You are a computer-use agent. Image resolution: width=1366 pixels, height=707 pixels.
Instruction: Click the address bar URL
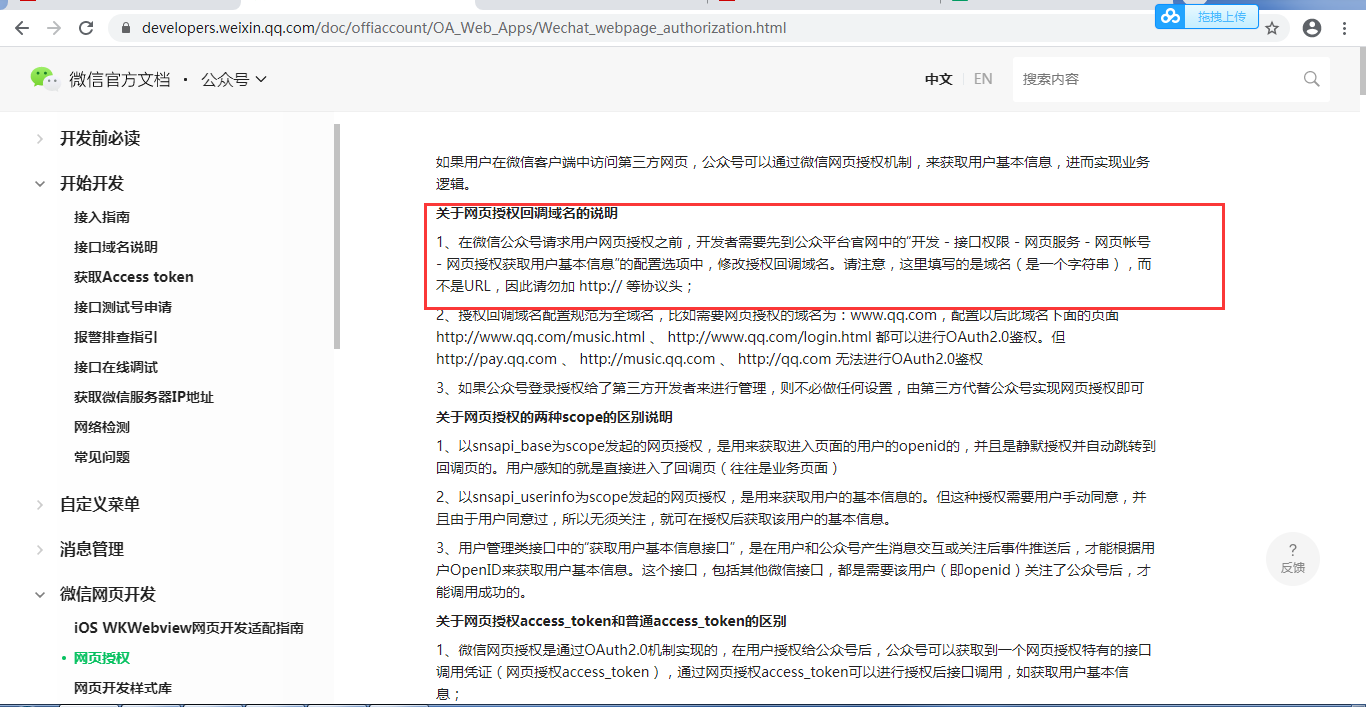click(464, 28)
